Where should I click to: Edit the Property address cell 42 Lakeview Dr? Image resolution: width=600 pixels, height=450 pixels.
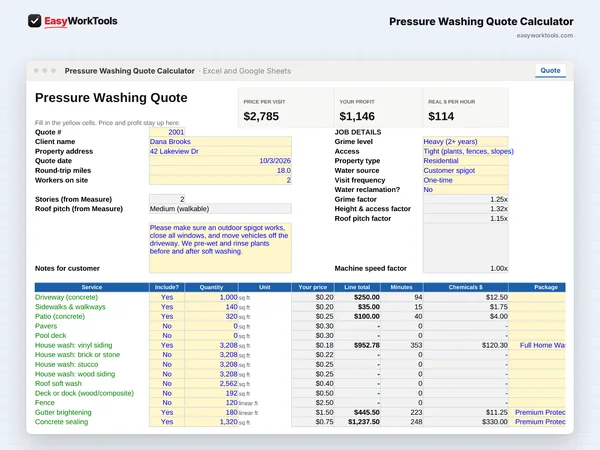click(220, 151)
